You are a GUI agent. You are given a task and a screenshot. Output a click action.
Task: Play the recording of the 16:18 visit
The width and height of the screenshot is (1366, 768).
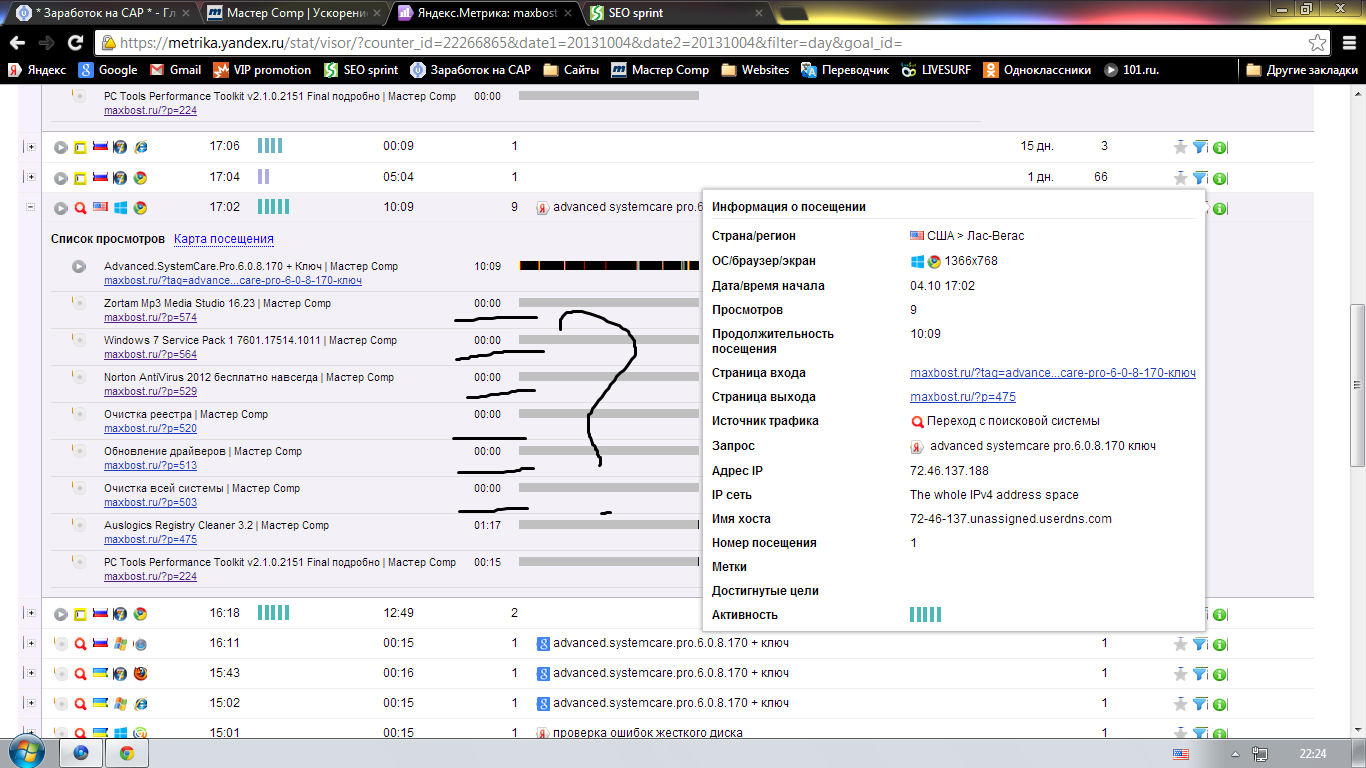click(x=61, y=614)
